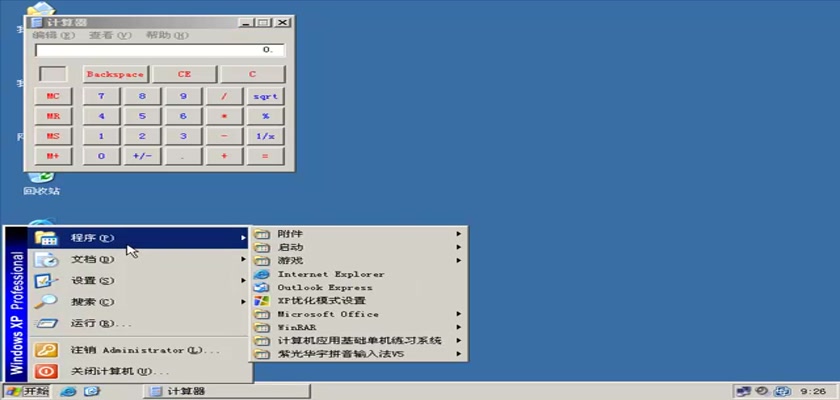Open the 程序 programs menu item

[x=140, y=238]
